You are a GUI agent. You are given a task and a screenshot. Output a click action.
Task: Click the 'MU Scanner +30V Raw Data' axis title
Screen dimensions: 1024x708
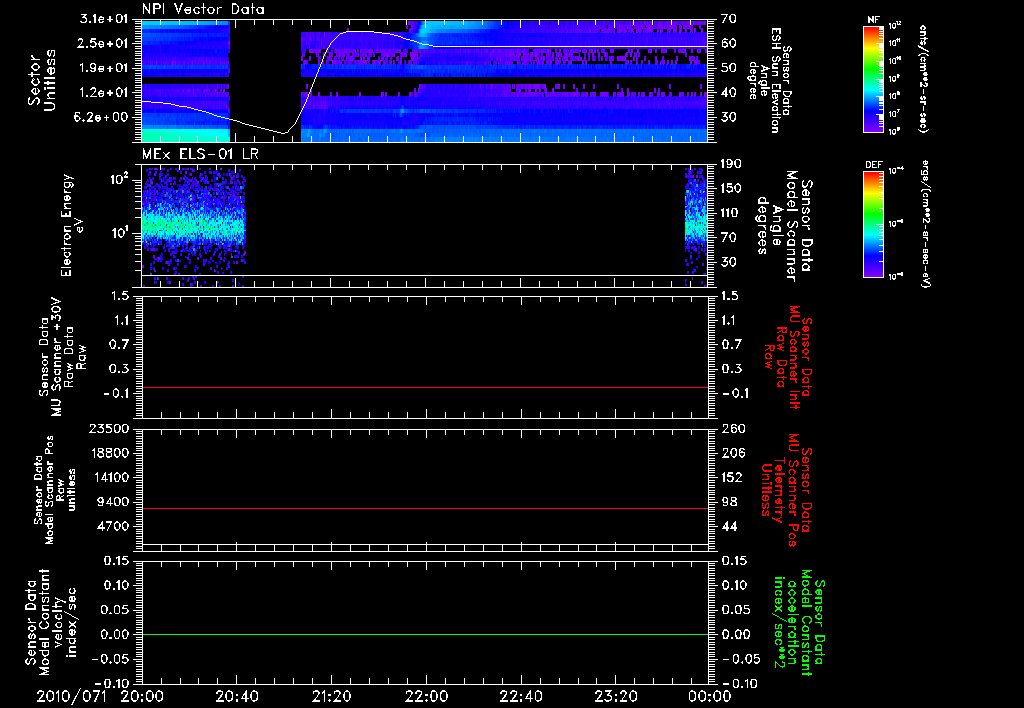point(62,357)
